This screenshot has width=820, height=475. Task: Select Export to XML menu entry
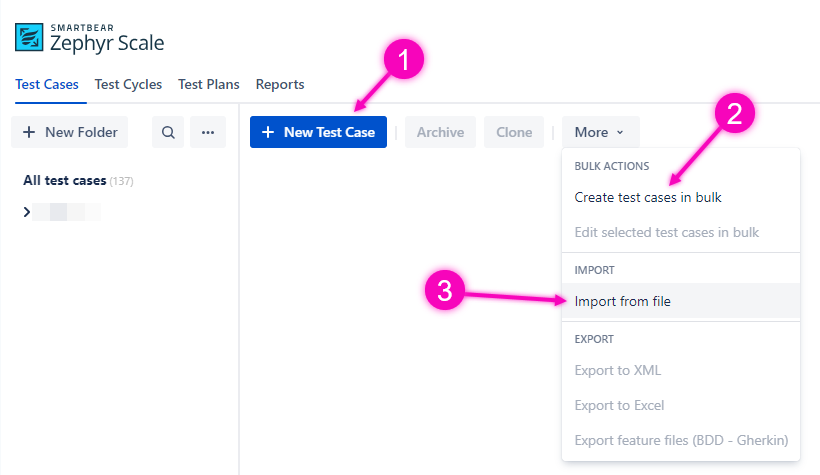click(x=617, y=370)
